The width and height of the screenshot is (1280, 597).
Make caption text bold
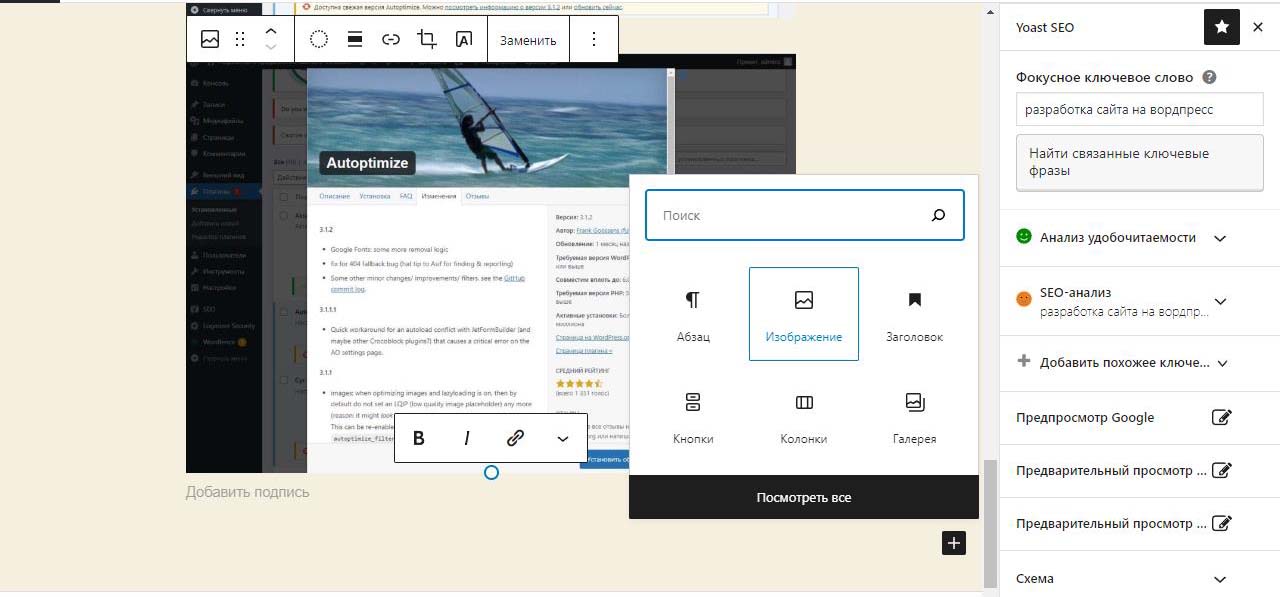(x=419, y=438)
